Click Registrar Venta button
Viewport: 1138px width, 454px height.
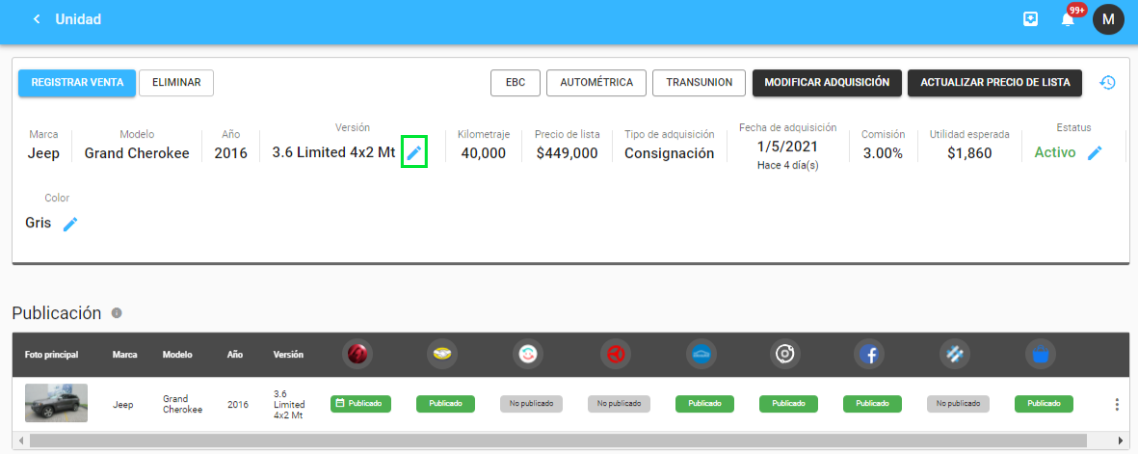tap(76, 83)
